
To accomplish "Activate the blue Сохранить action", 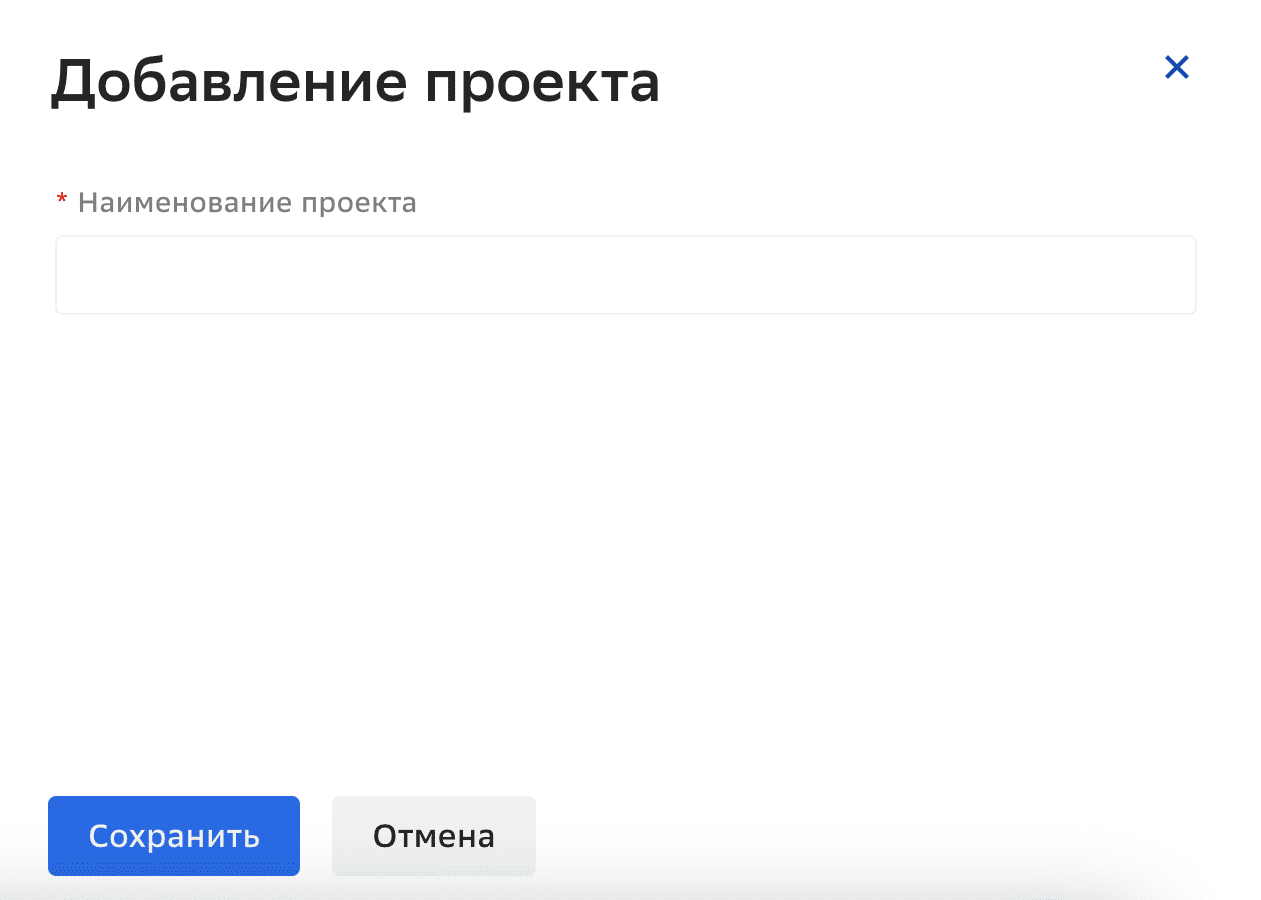I will pos(173,836).
